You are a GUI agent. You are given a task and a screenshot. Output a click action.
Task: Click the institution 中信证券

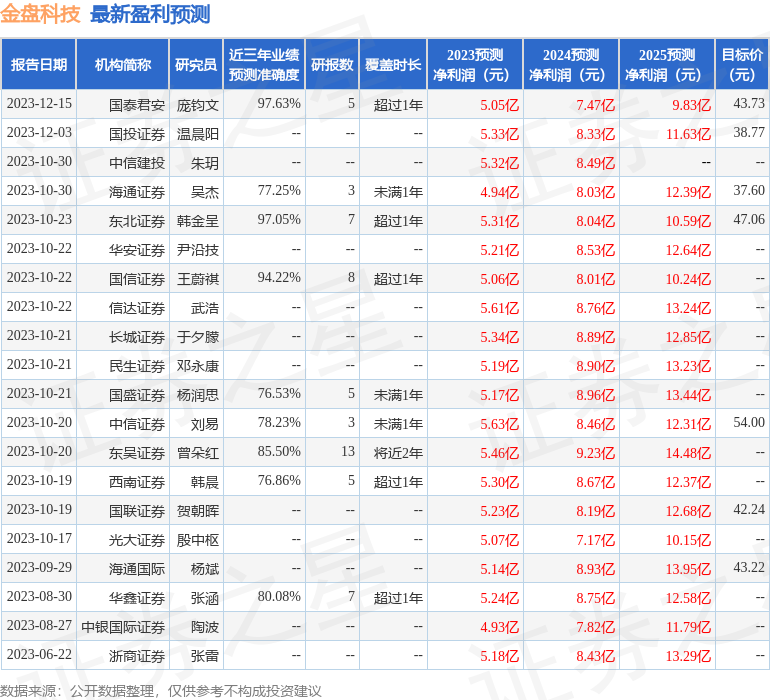click(137, 424)
